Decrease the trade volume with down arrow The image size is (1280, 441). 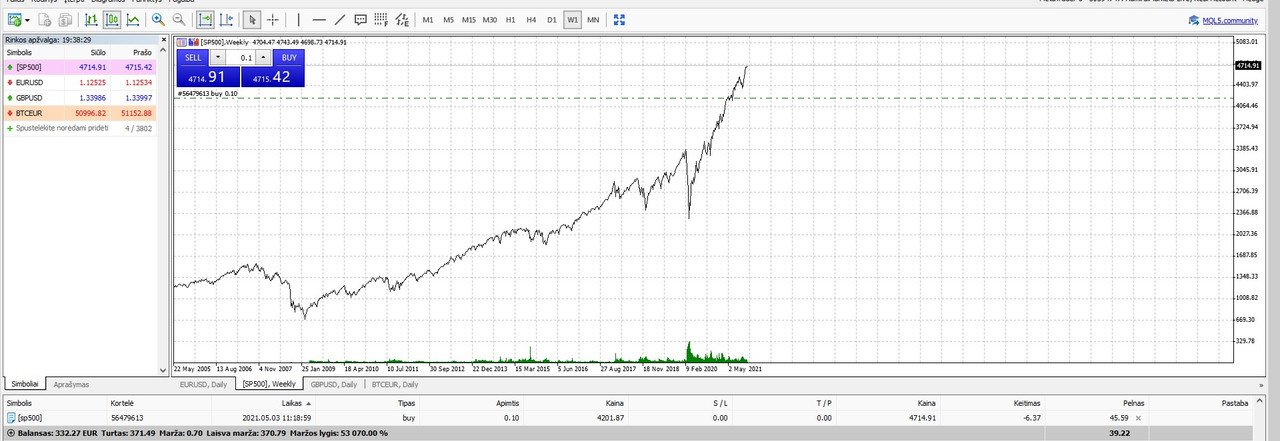(x=218, y=57)
